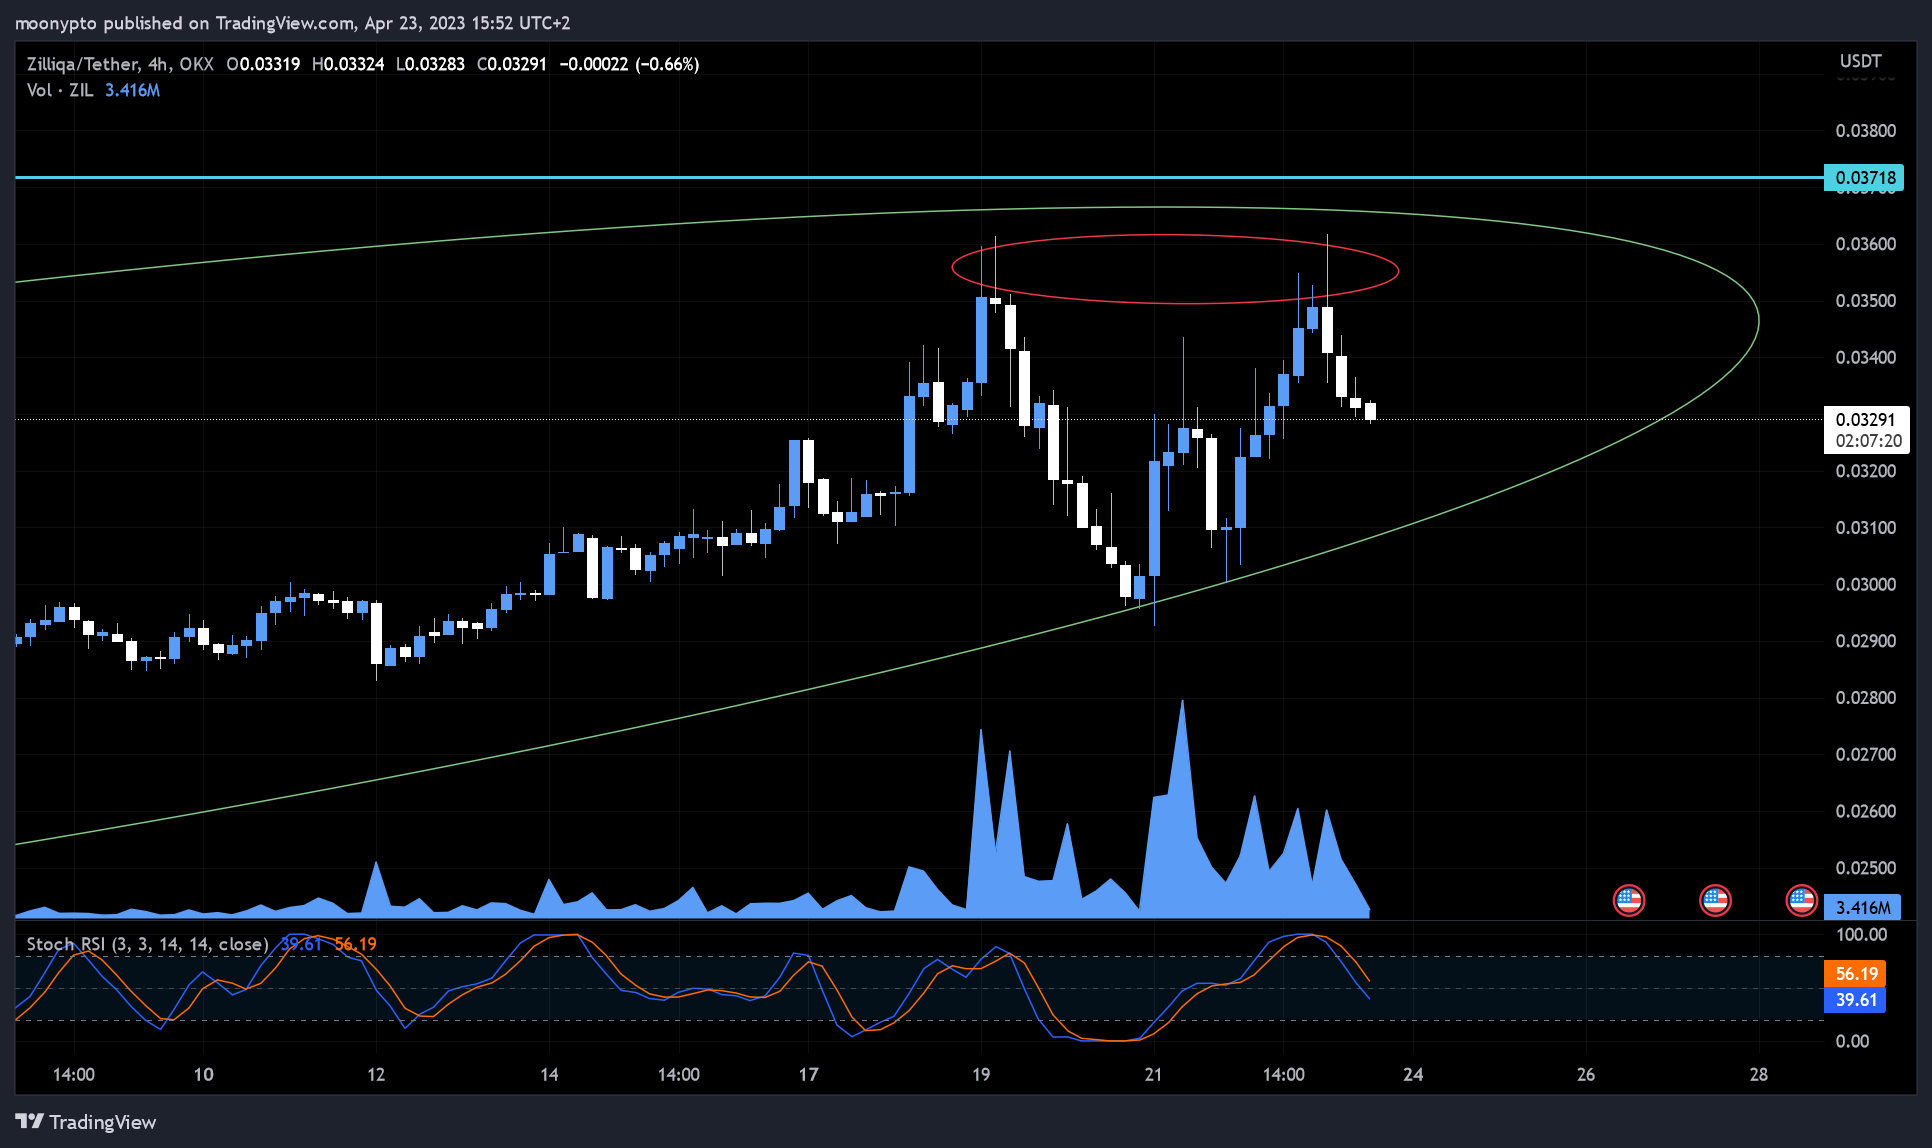Click the blue volume tag 3.416M on price axis
Image resolution: width=1932 pixels, height=1148 pixels.
(1863, 907)
